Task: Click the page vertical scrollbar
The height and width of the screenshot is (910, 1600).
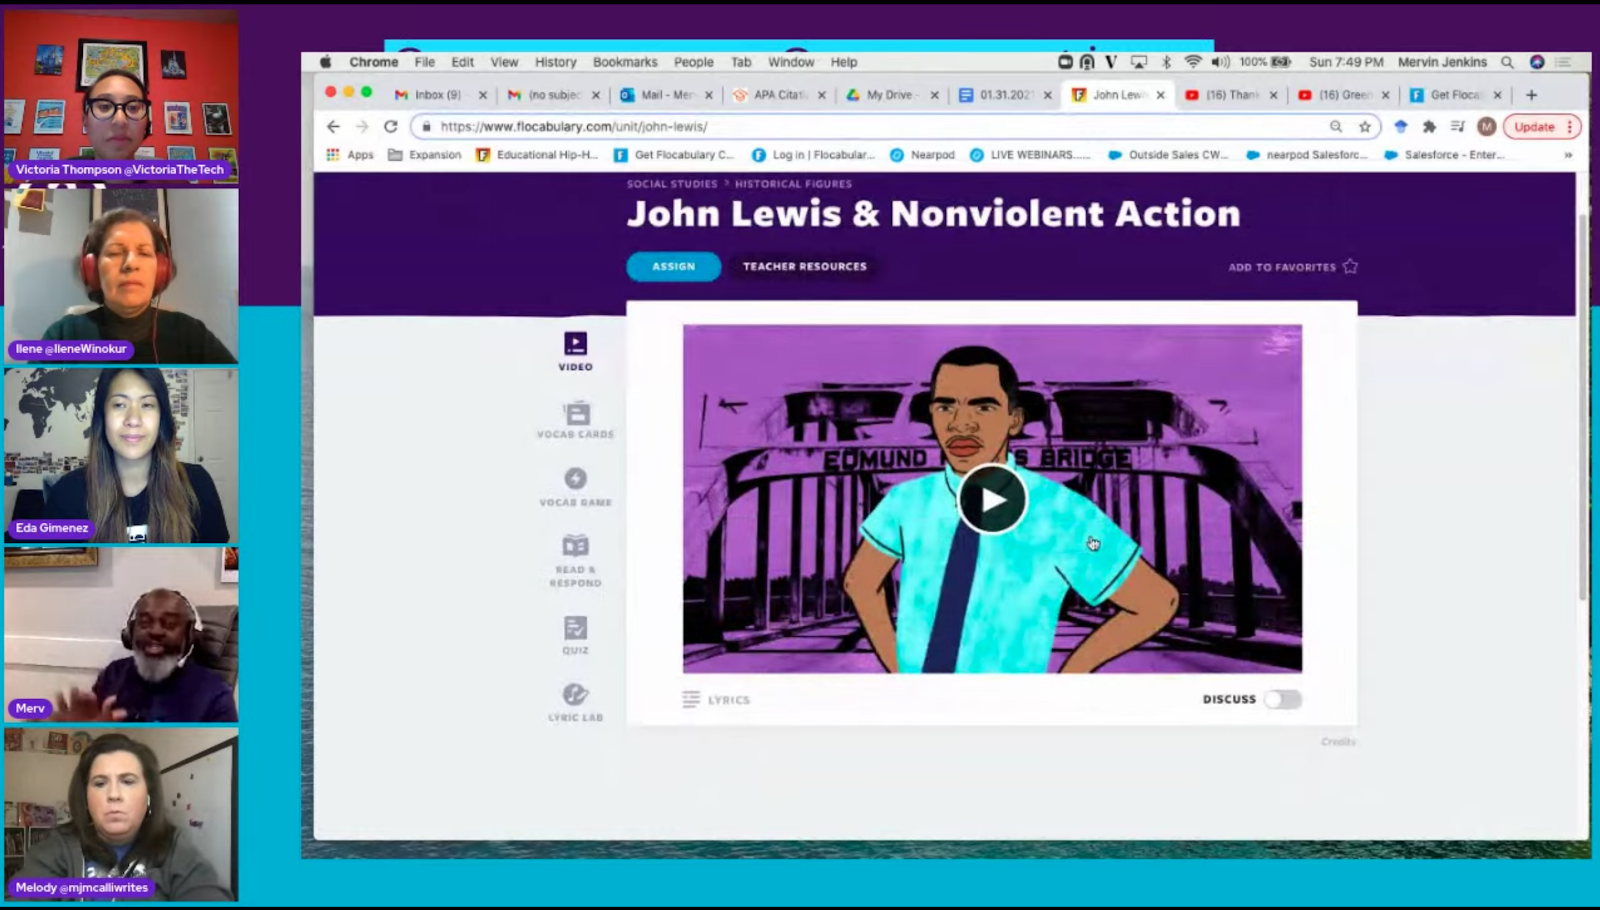Action: tap(1582, 405)
